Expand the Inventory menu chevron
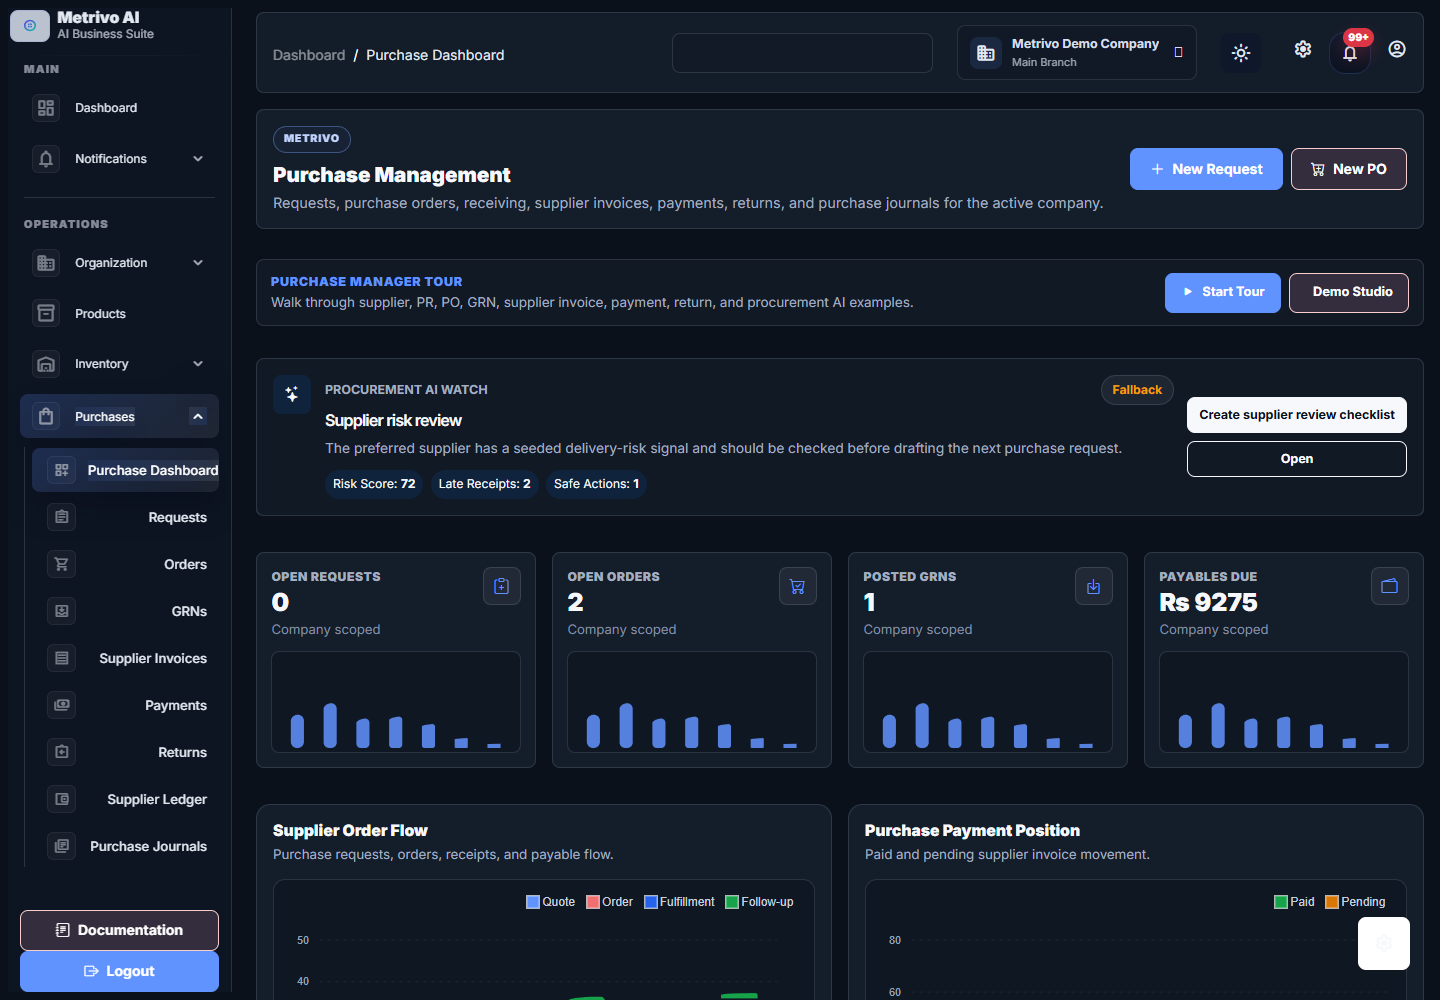The width and height of the screenshot is (1440, 1000). 198,364
